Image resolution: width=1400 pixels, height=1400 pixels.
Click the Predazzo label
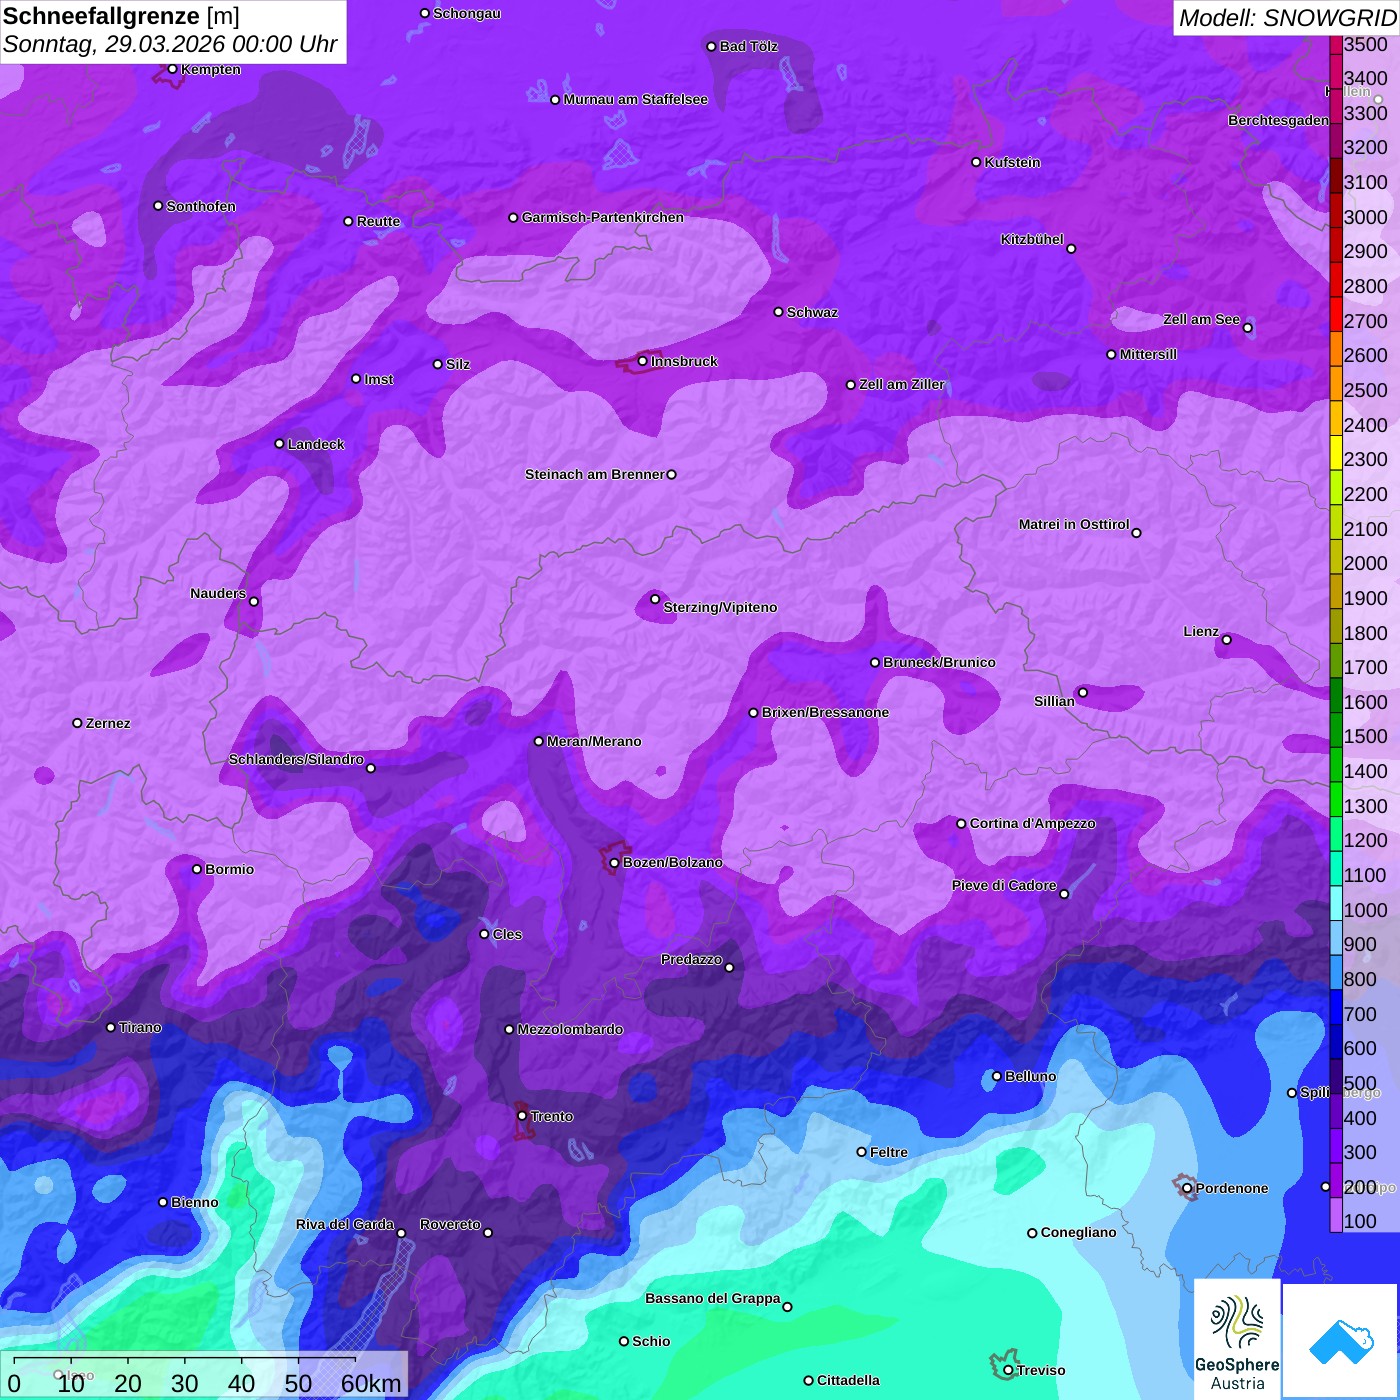(691, 959)
